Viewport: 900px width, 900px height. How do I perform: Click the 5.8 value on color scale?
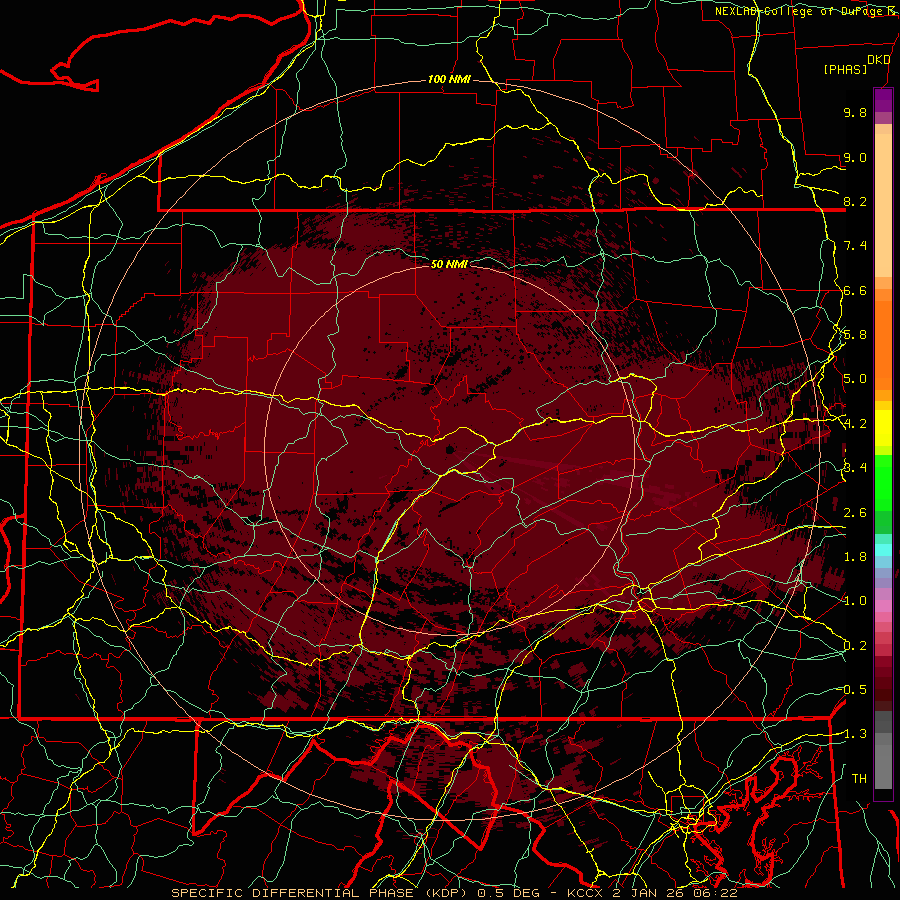tap(855, 335)
